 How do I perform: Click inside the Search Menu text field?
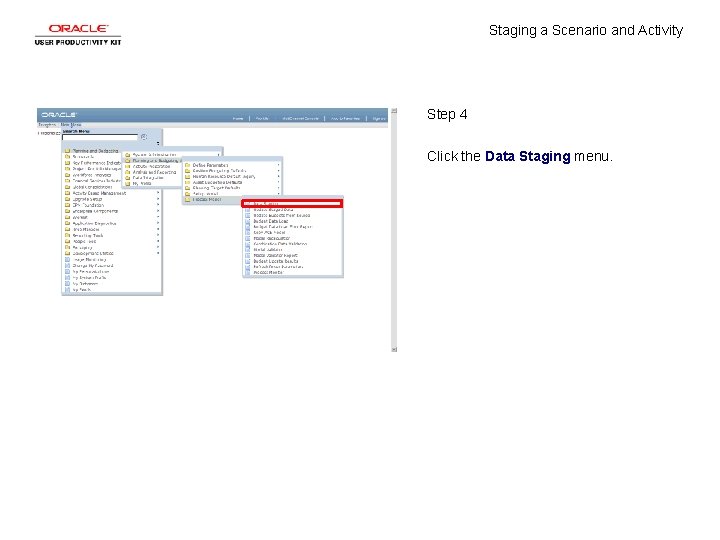[100, 137]
